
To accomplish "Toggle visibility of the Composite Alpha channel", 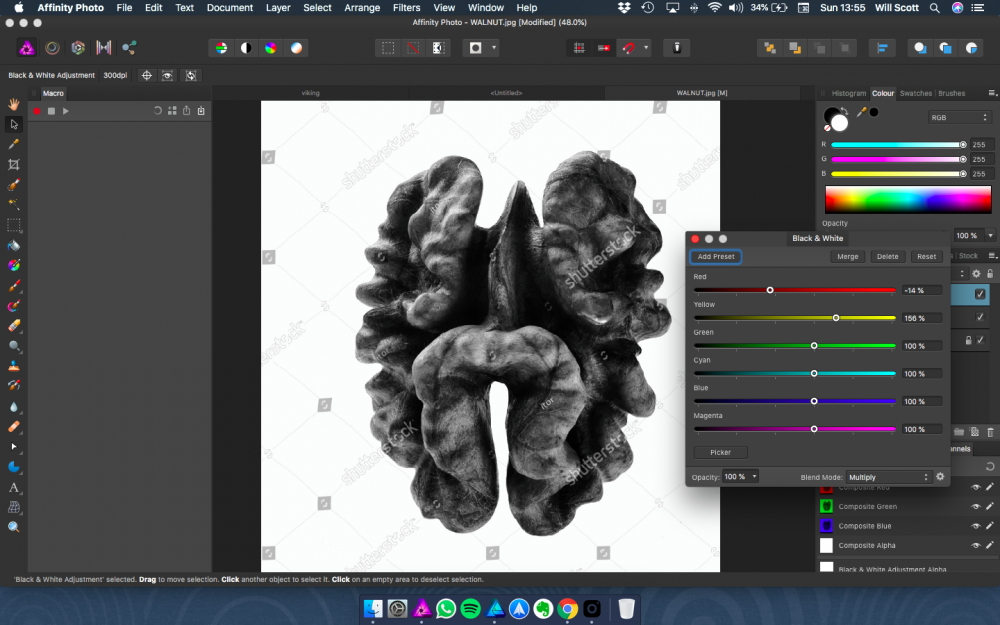I will pyautogui.click(x=976, y=545).
